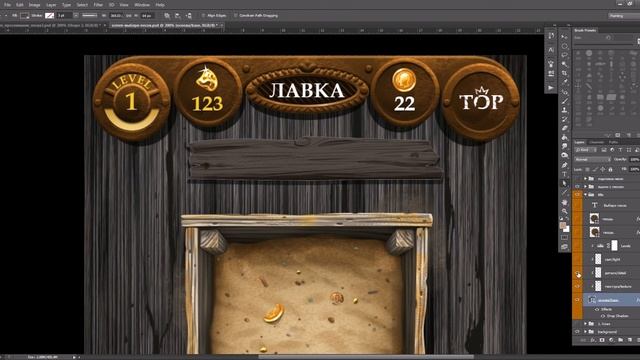
Task: Create new adjustment layer icon
Action: pyautogui.click(x=611, y=340)
